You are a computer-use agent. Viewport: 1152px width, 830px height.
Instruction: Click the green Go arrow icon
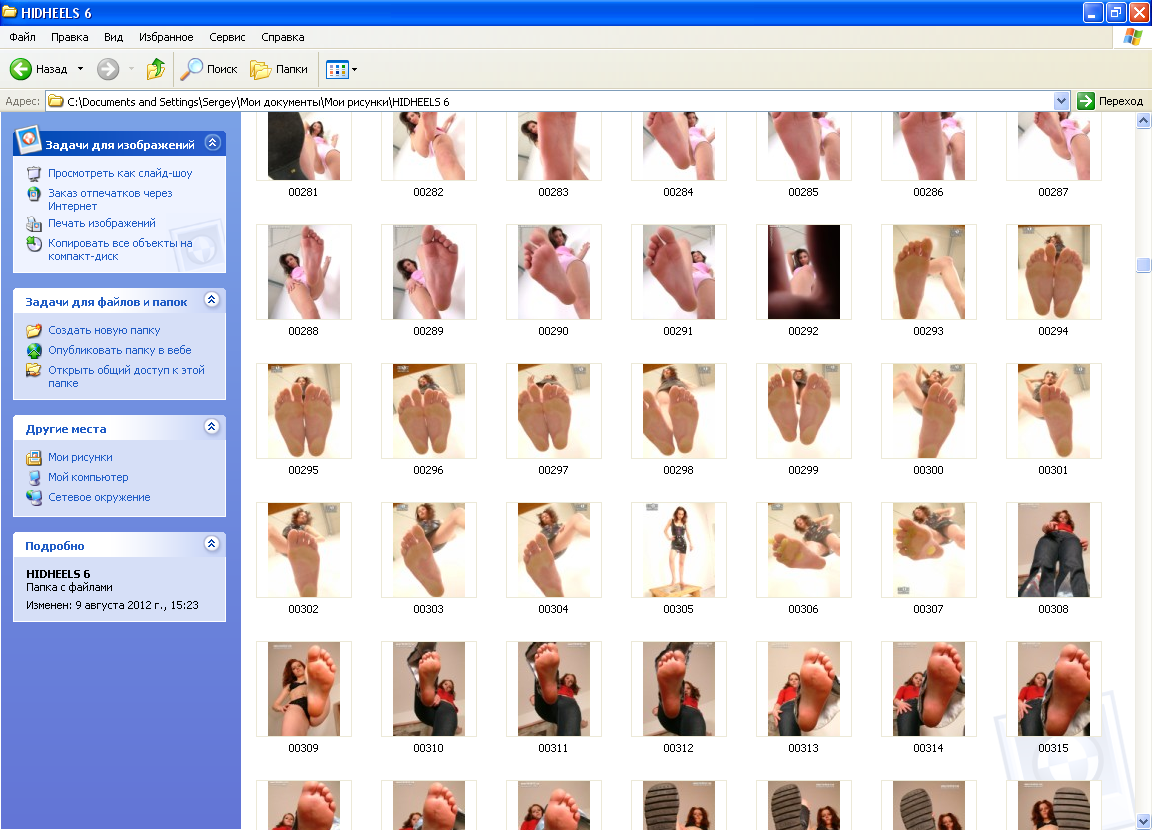pos(1086,101)
